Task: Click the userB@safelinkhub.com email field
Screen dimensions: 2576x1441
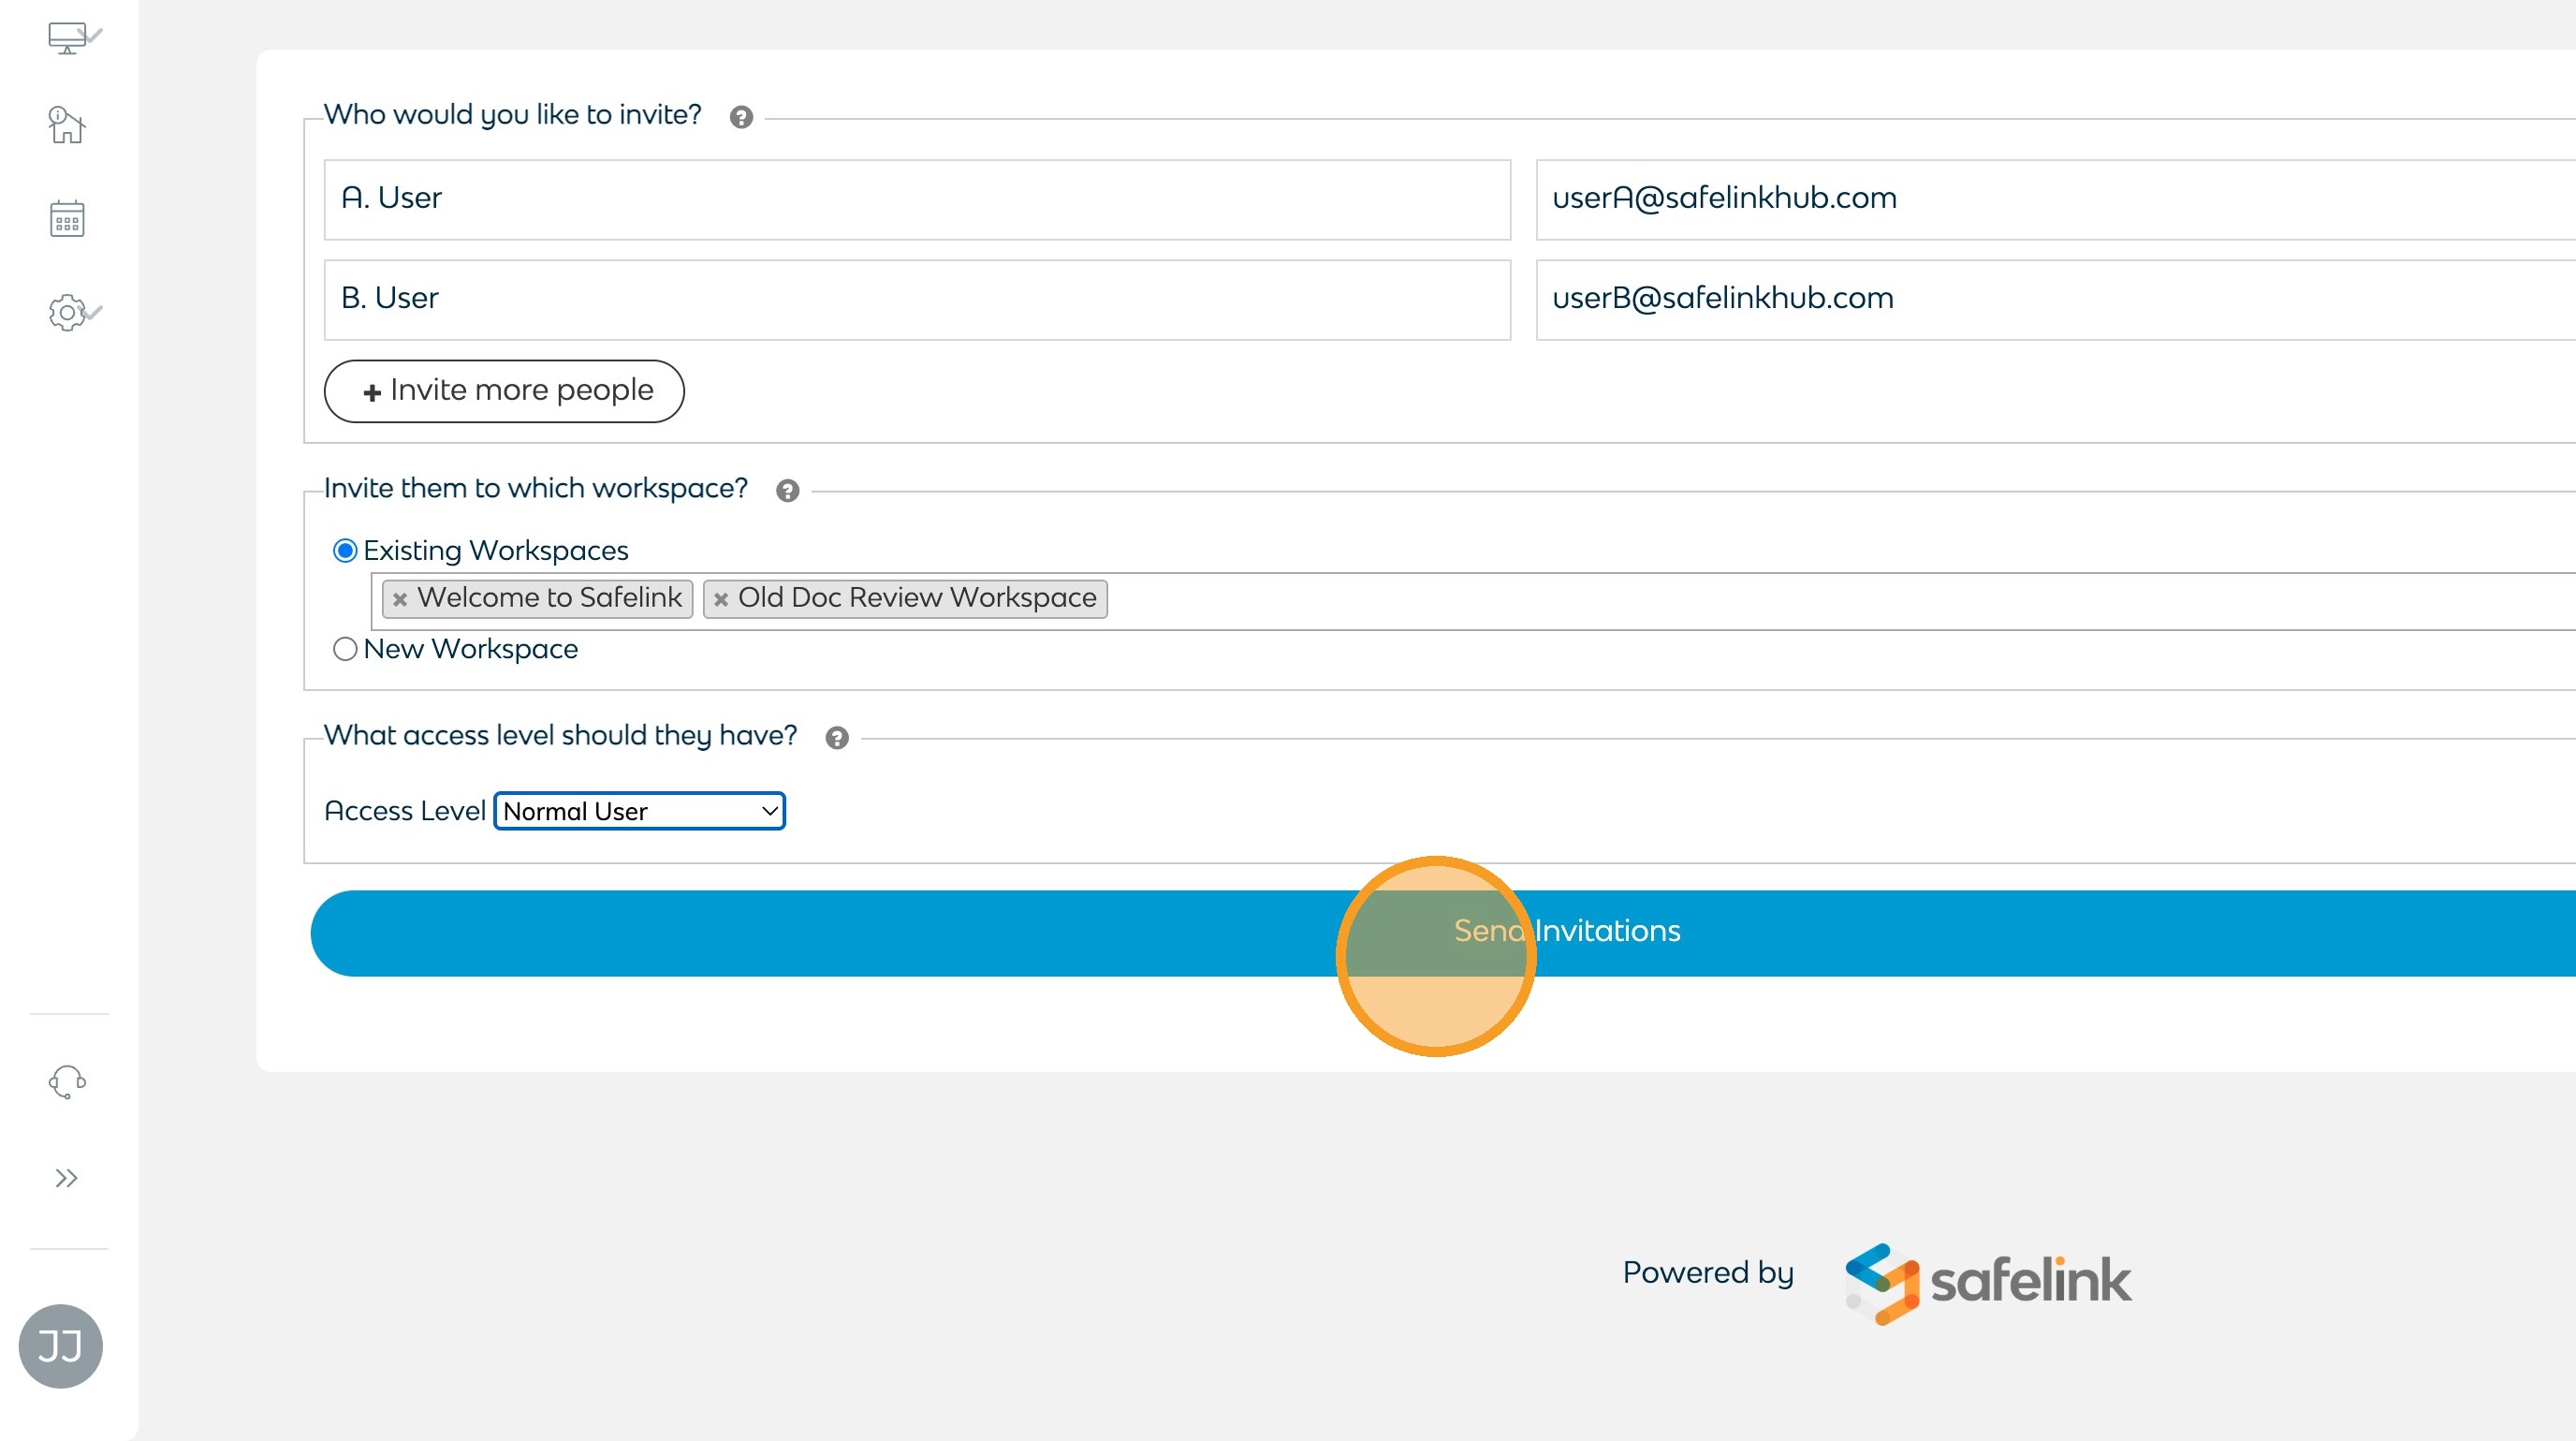Action: pos(2050,299)
